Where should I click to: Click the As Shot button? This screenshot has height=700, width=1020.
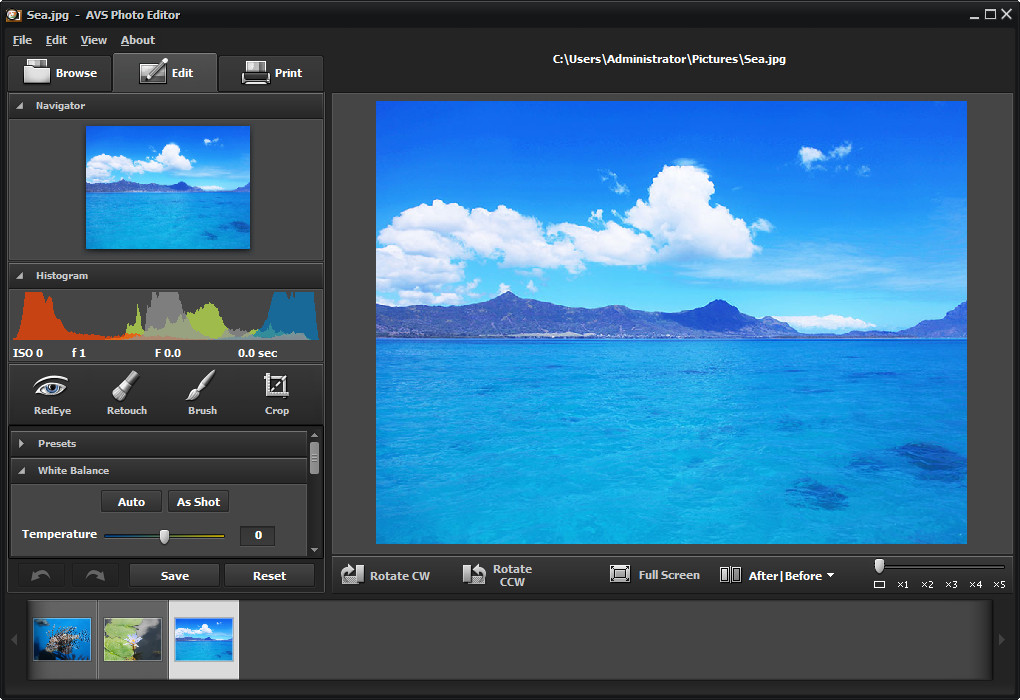(x=198, y=502)
